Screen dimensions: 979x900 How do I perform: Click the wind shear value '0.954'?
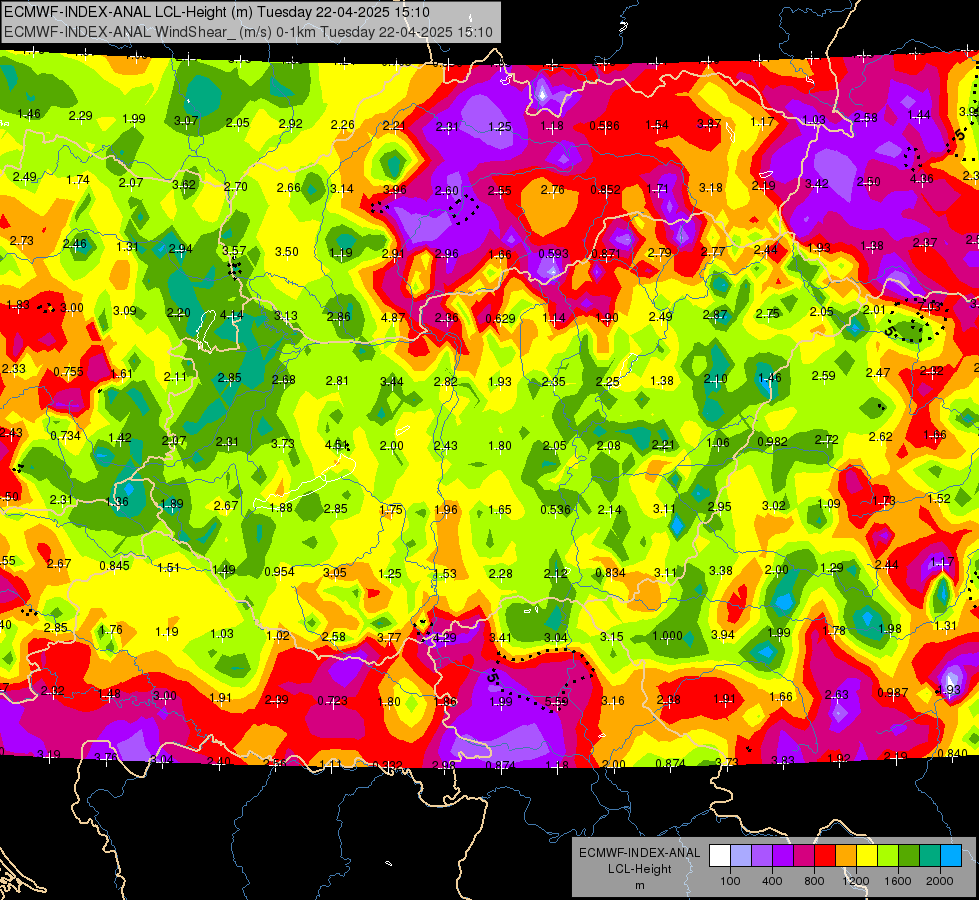pyautogui.click(x=279, y=571)
